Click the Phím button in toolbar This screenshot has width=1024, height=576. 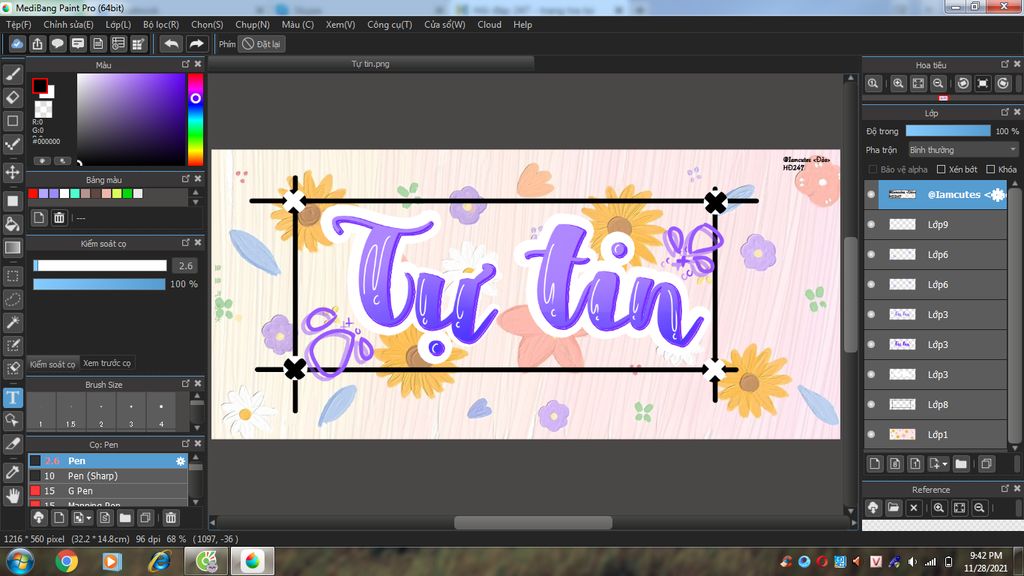click(227, 44)
